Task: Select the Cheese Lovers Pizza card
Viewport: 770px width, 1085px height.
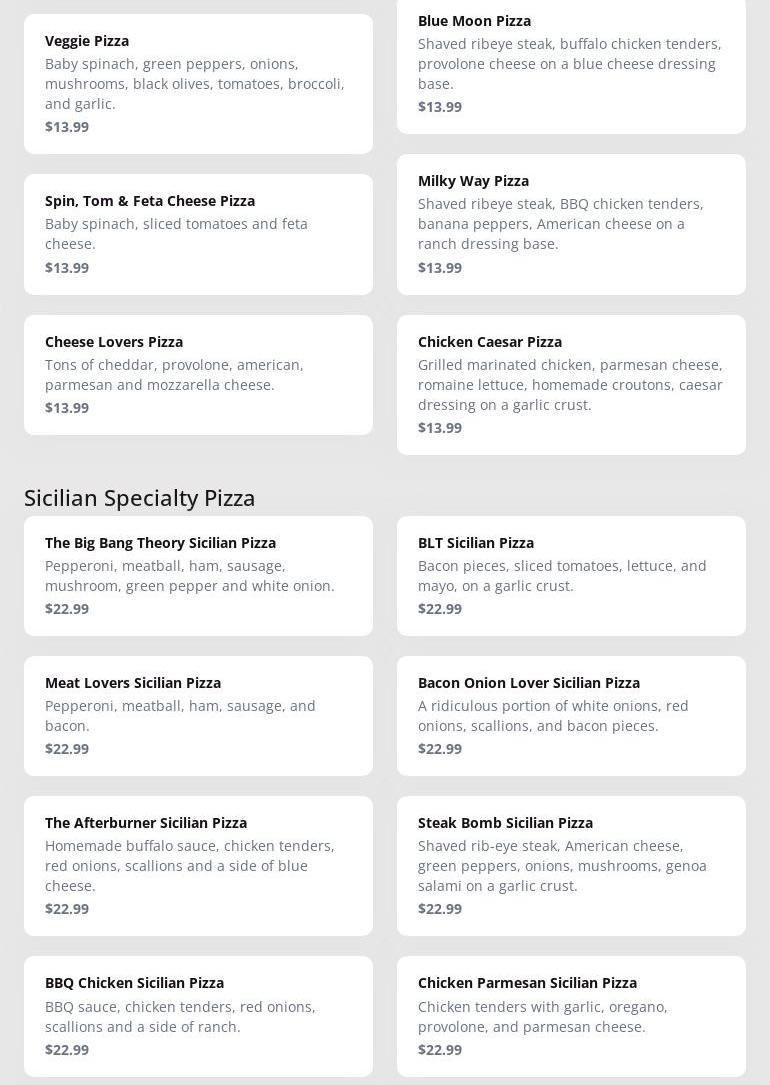Action: (x=198, y=374)
